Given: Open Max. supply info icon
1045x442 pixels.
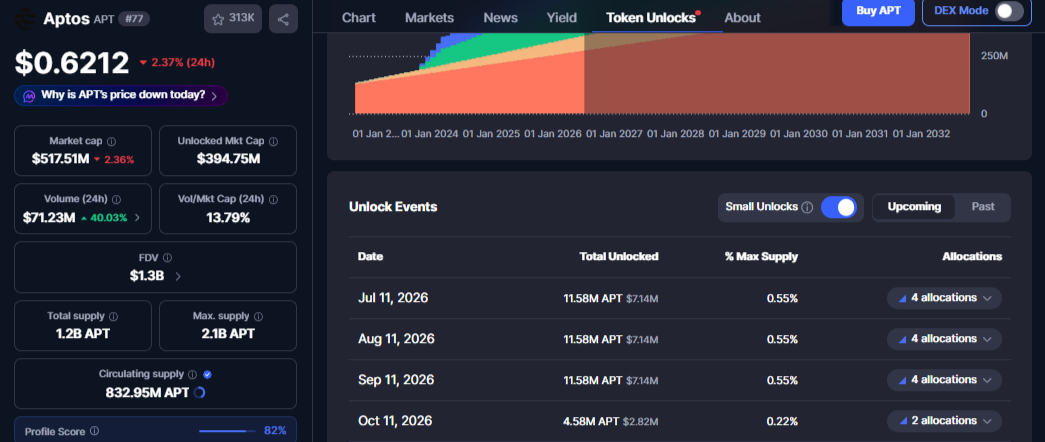Looking at the screenshot, I should [x=258, y=316].
